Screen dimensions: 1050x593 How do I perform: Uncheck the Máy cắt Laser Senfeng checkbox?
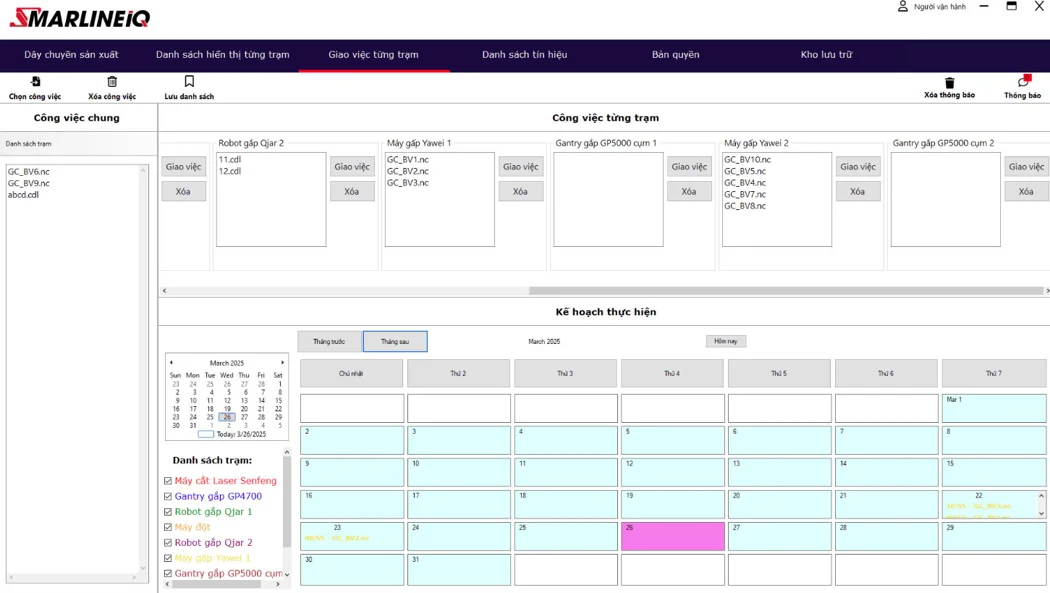click(x=168, y=481)
